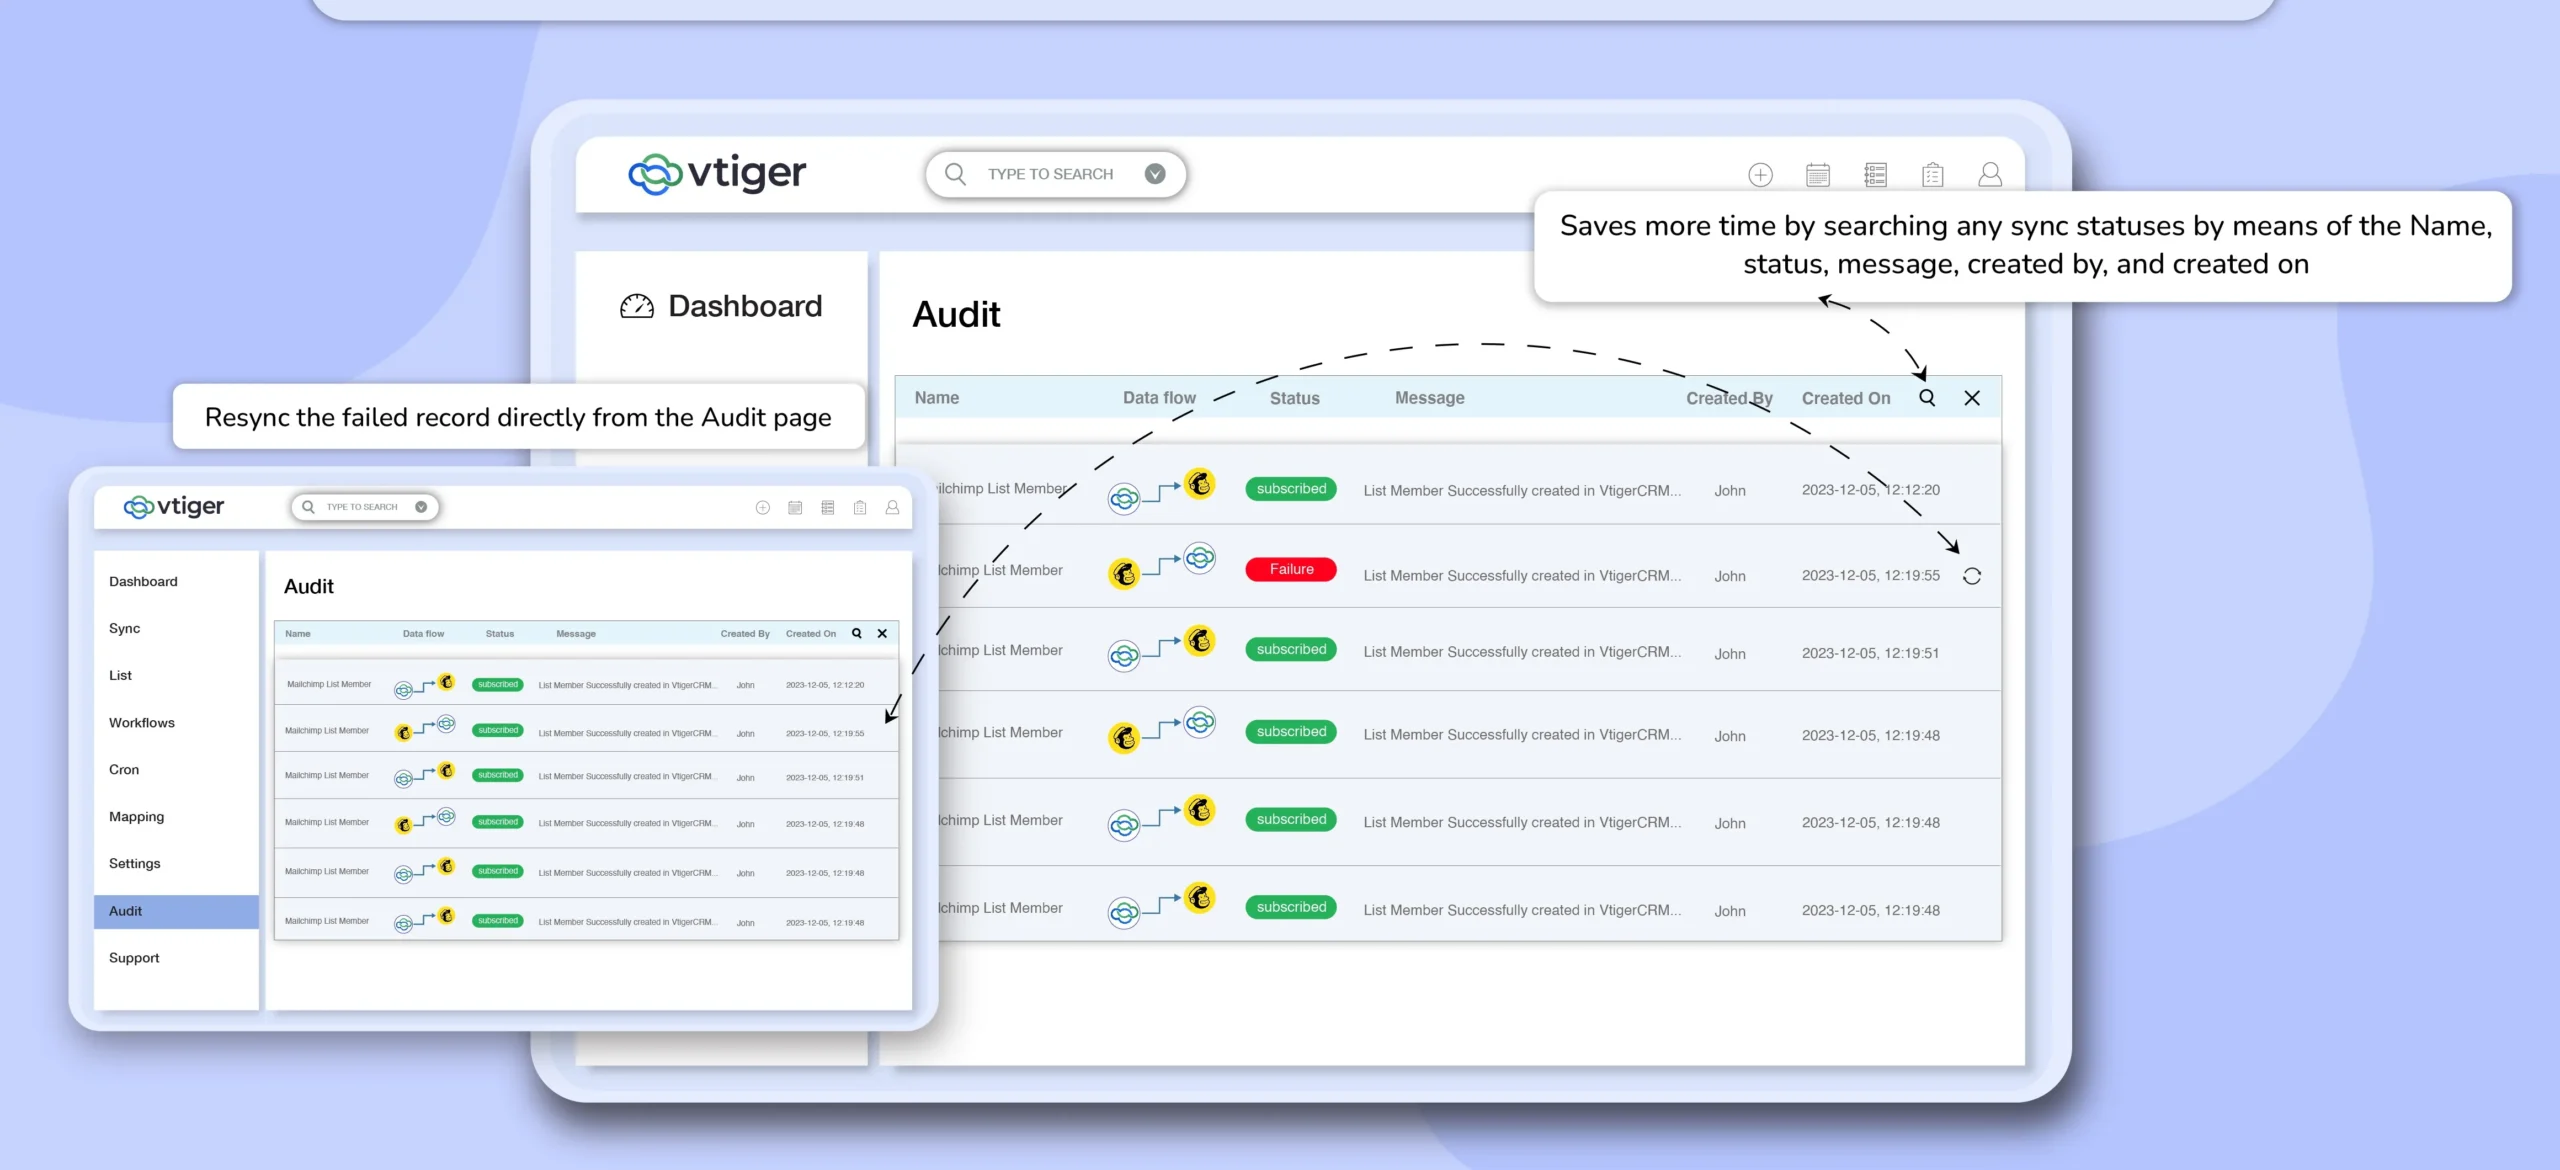
Task: Expand the dropdown arrow in large search box
Action: 1155,174
